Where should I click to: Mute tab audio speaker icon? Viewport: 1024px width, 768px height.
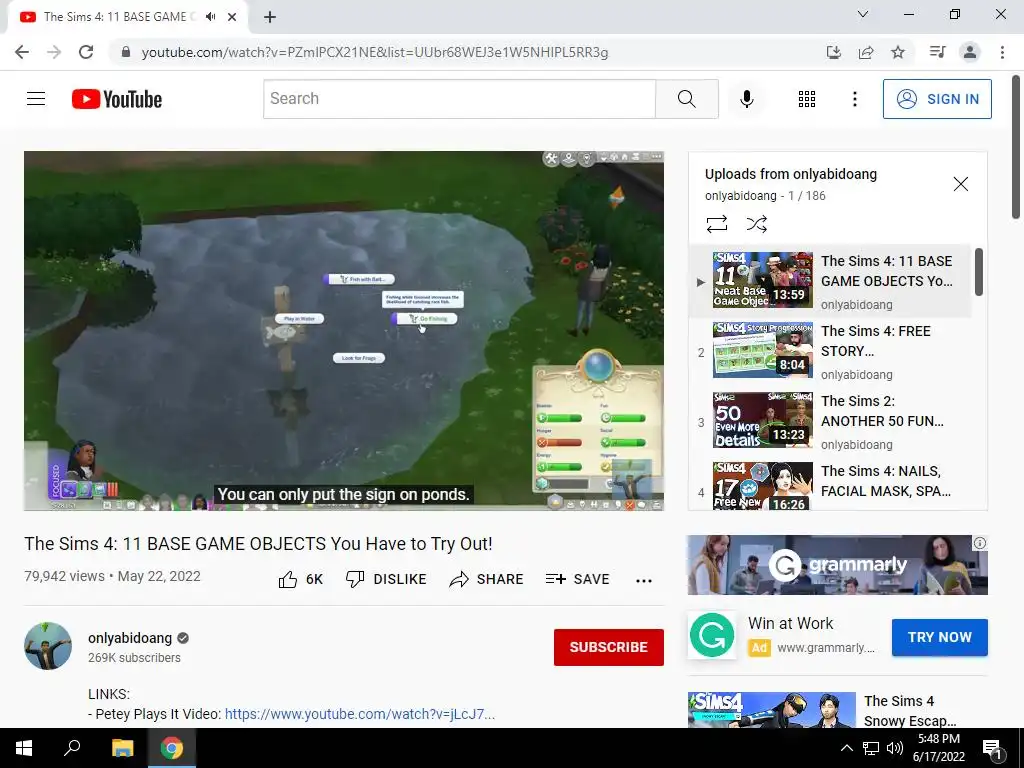pos(210,17)
